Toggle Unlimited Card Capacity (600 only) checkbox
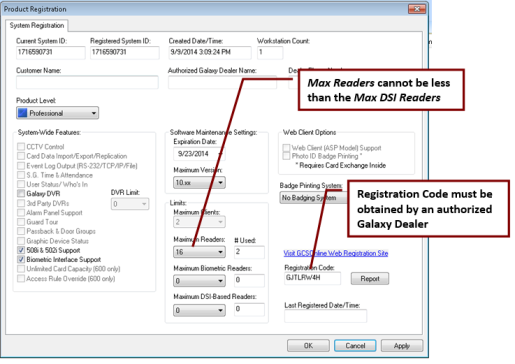The image size is (515, 364). [x=21, y=269]
